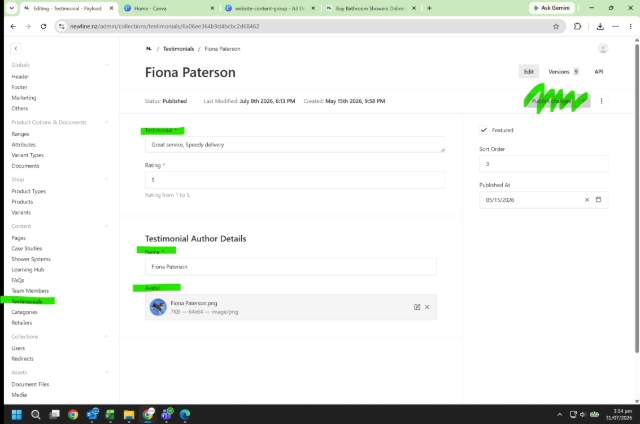The width and height of the screenshot is (640, 424).
Task: Open Team Members collection
Action: (30, 291)
